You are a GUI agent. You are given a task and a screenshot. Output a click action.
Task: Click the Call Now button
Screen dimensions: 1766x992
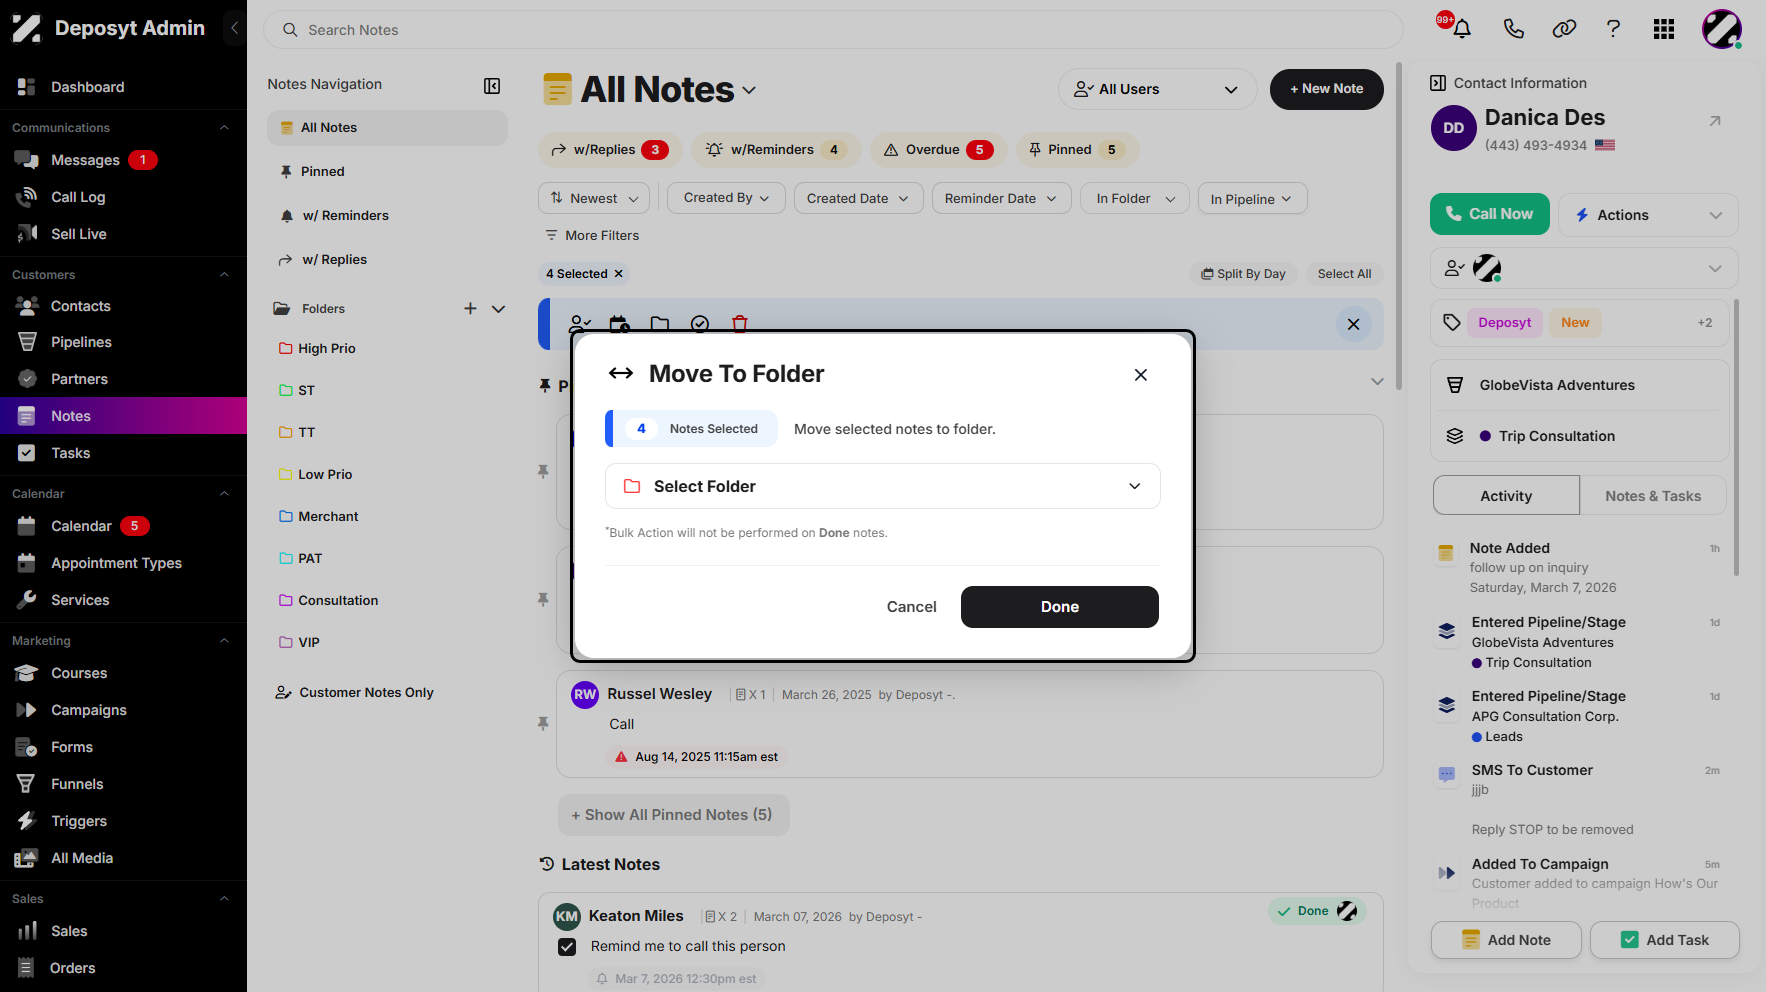(1490, 214)
